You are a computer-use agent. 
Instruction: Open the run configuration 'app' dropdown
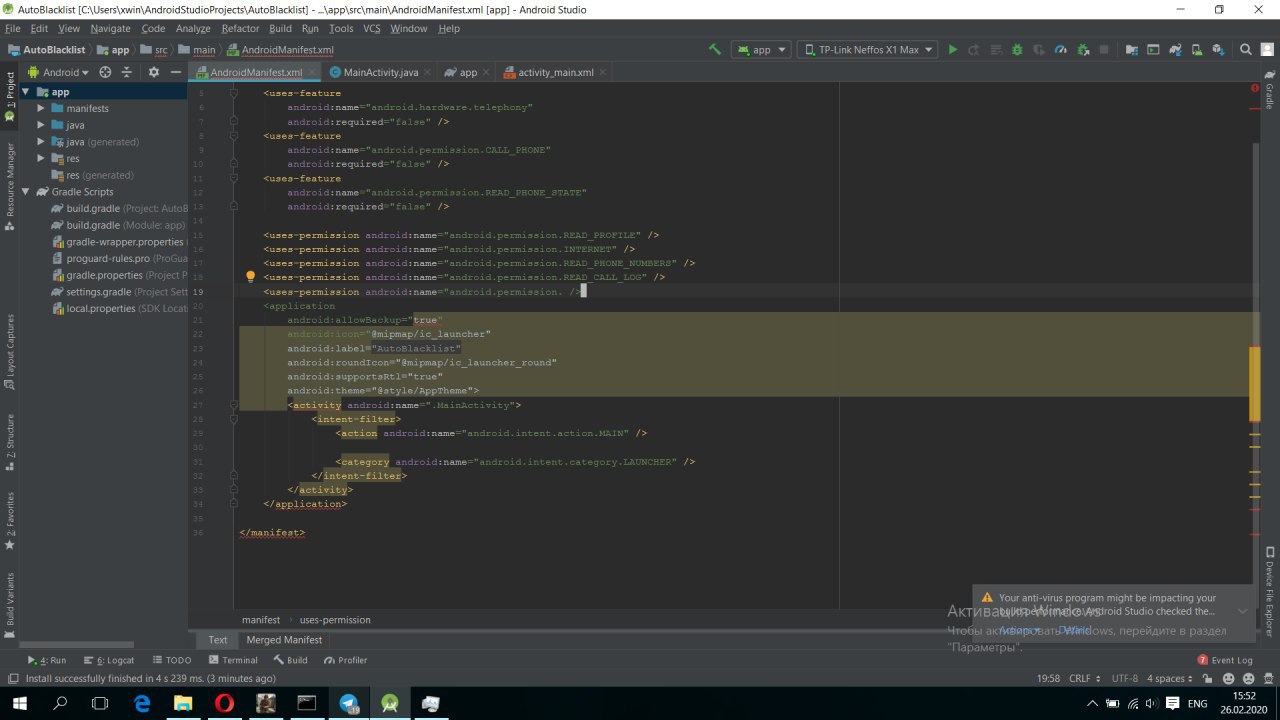tap(761, 49)
